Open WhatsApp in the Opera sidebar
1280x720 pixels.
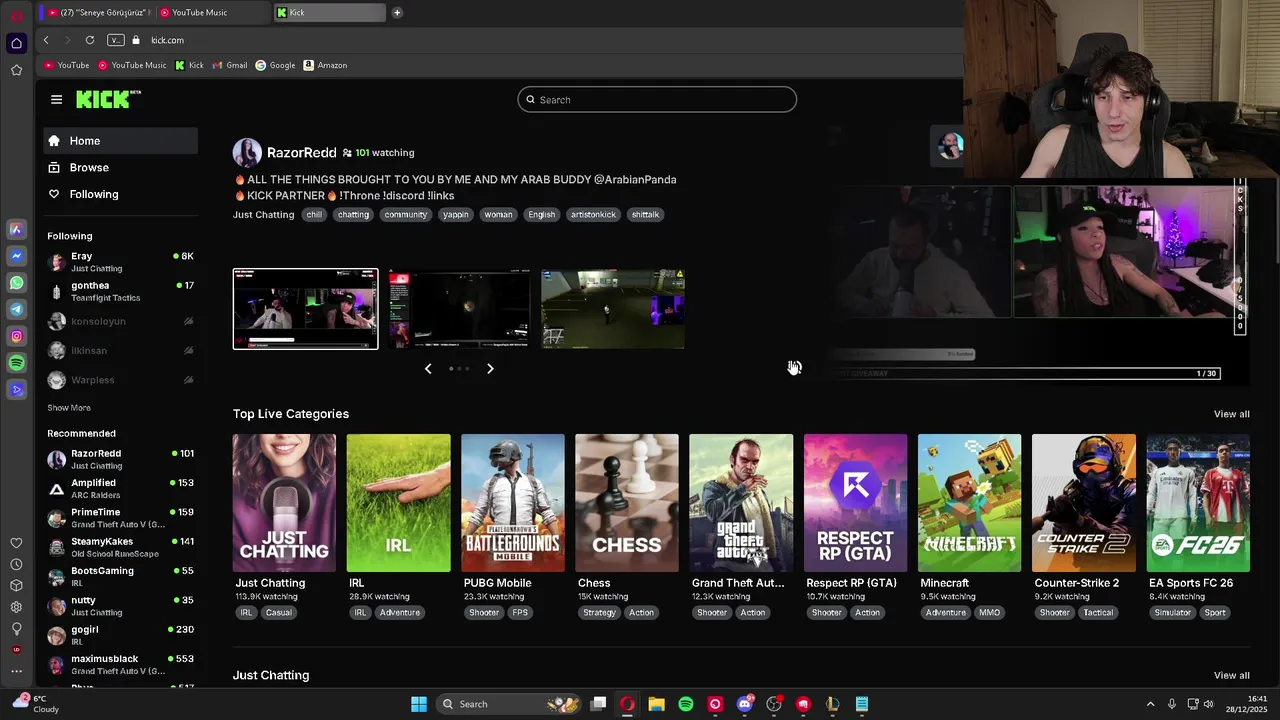coord(16,283)
